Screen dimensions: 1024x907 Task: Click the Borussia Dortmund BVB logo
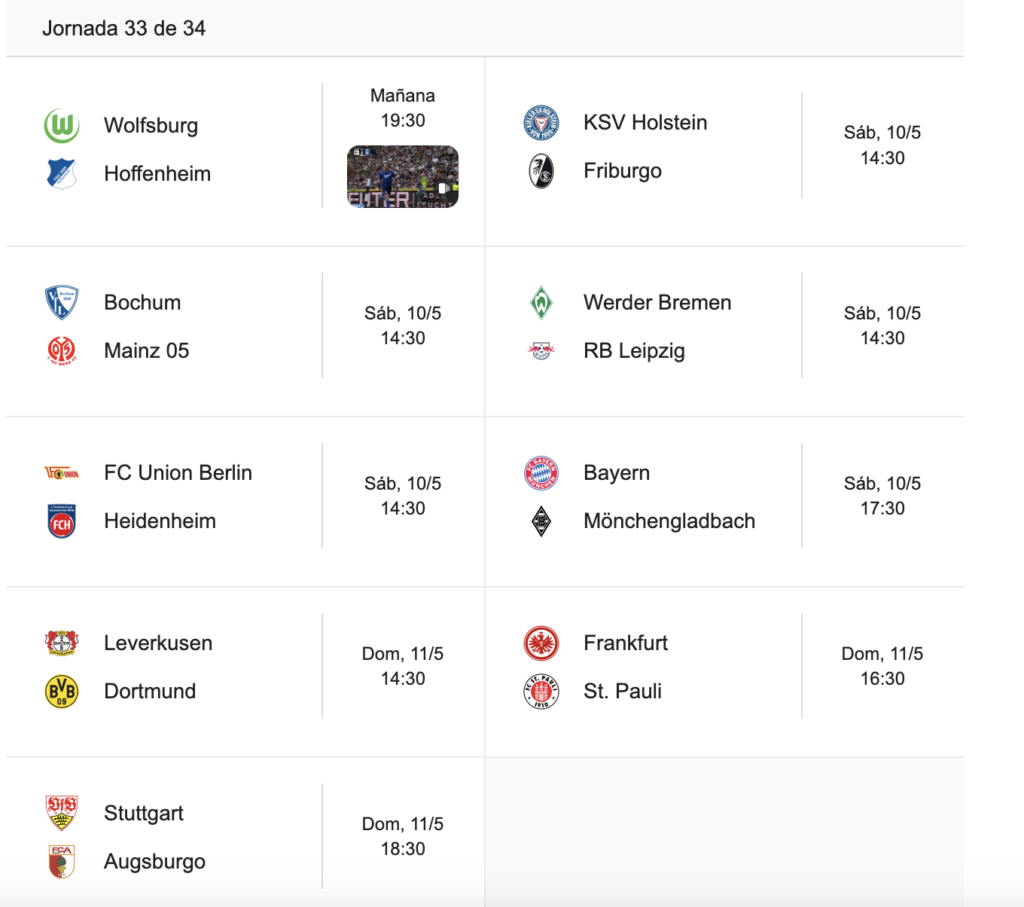(x=61, y=692)
